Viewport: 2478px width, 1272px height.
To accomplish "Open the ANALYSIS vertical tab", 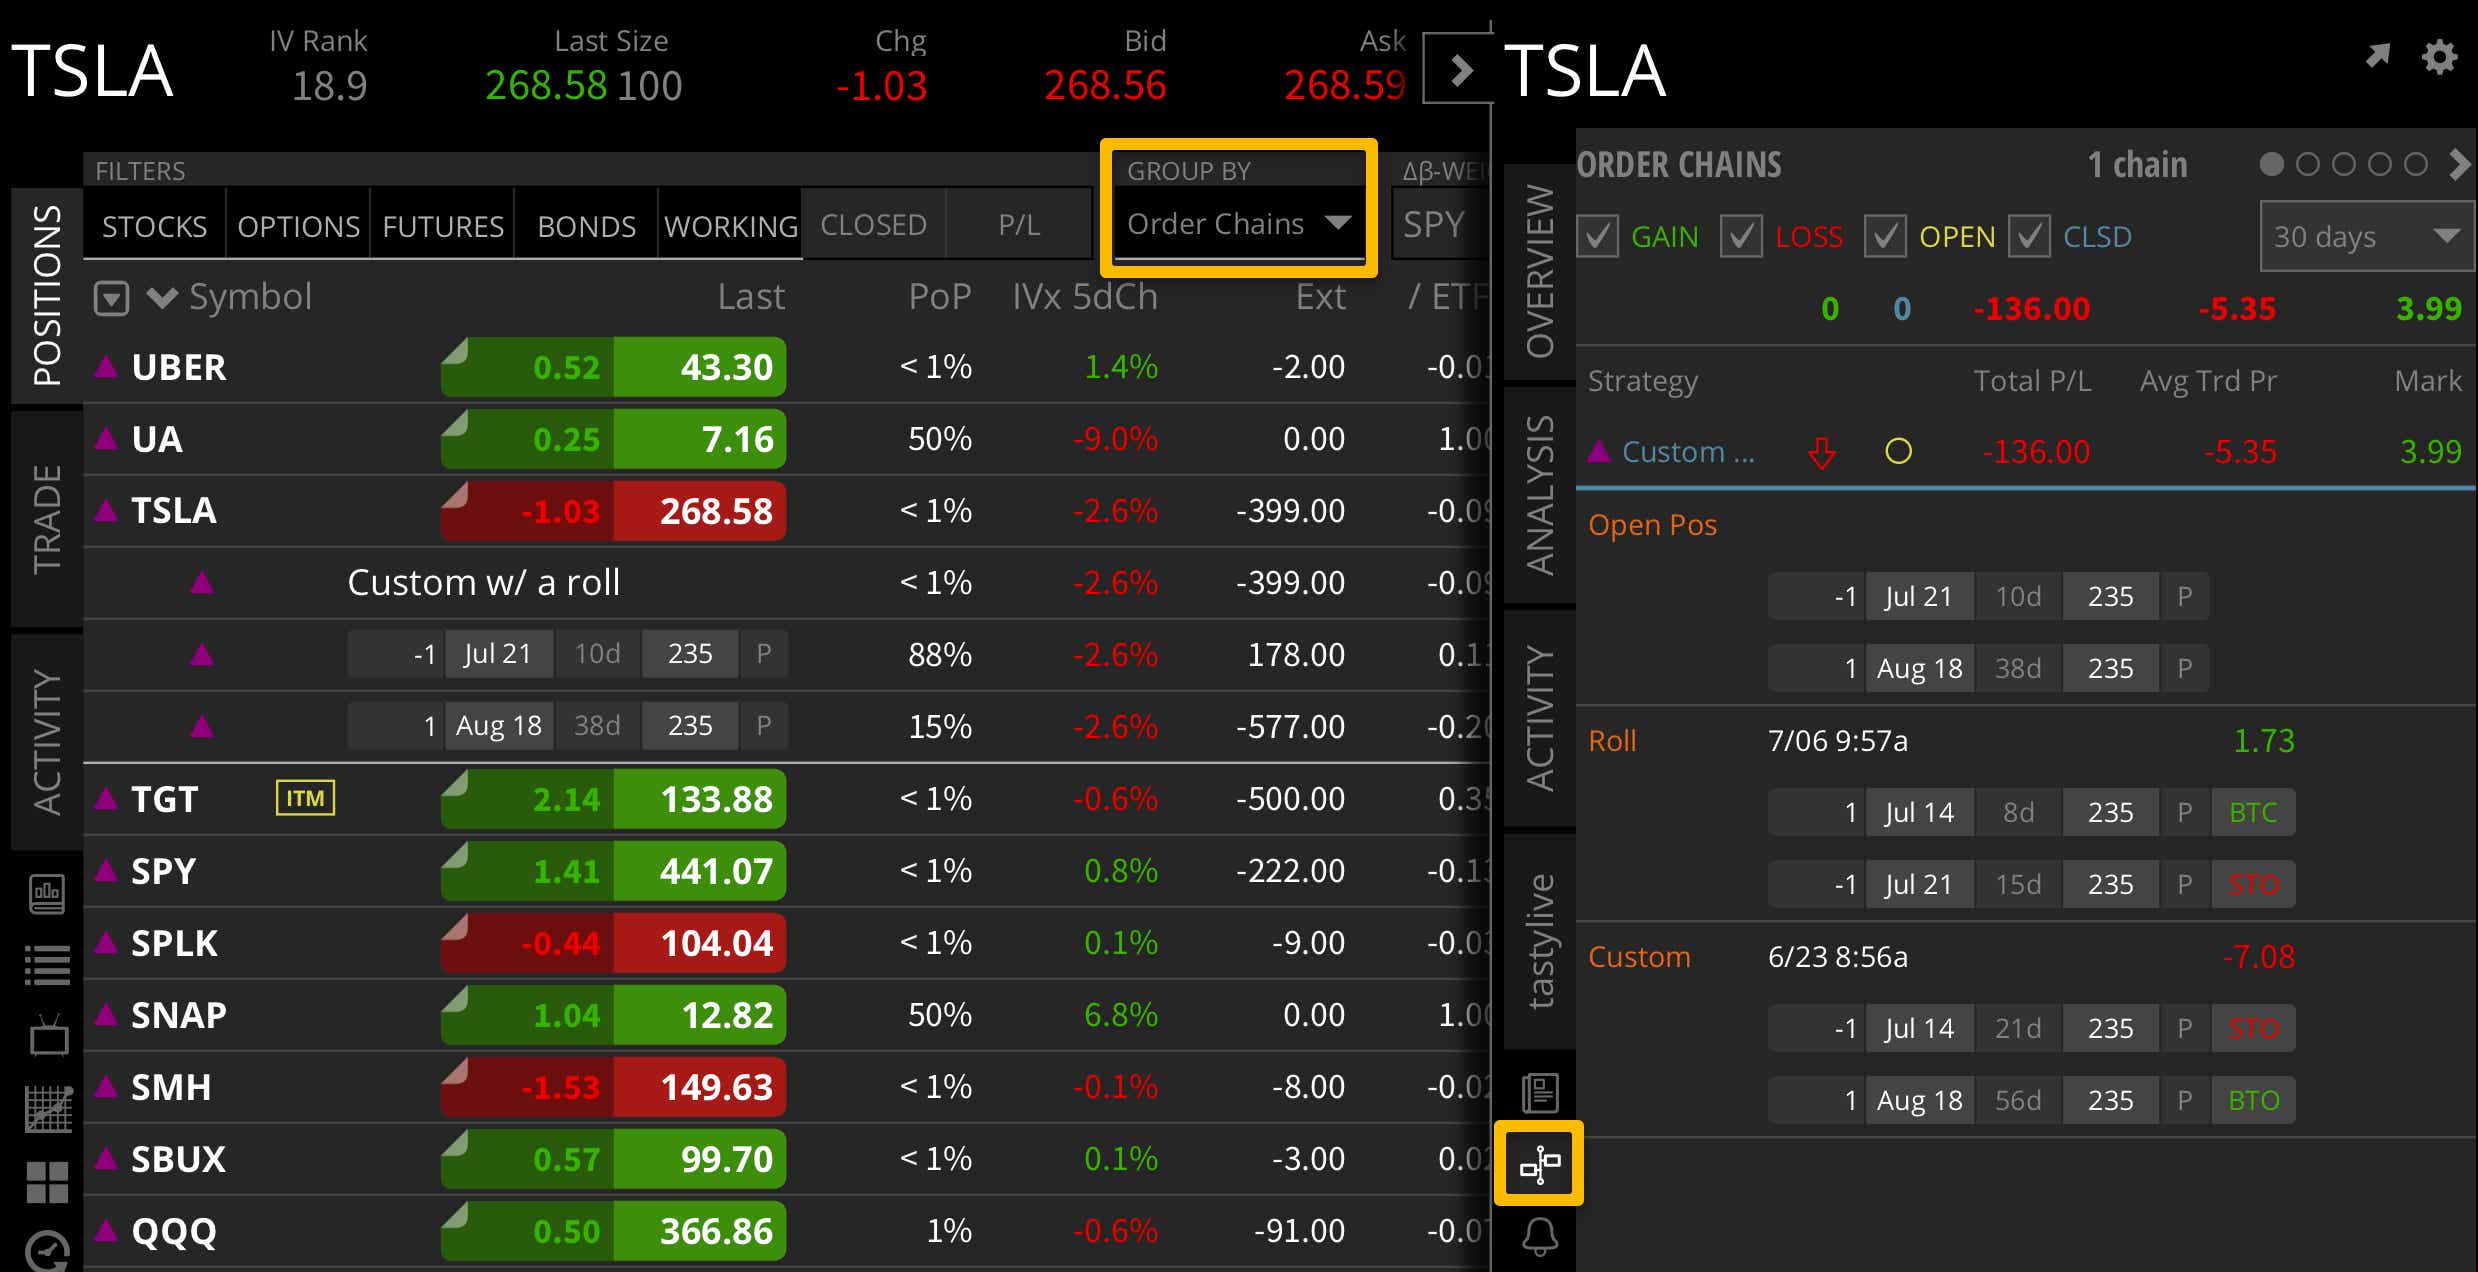I will click(1539, 494).
